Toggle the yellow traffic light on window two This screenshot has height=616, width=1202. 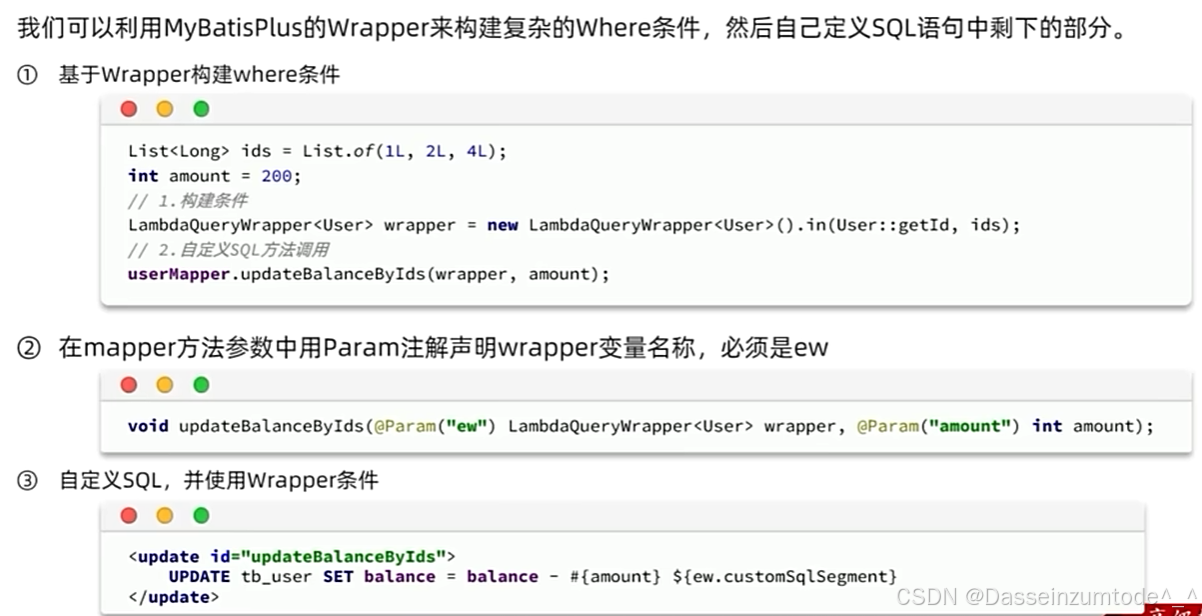[164, 384]
